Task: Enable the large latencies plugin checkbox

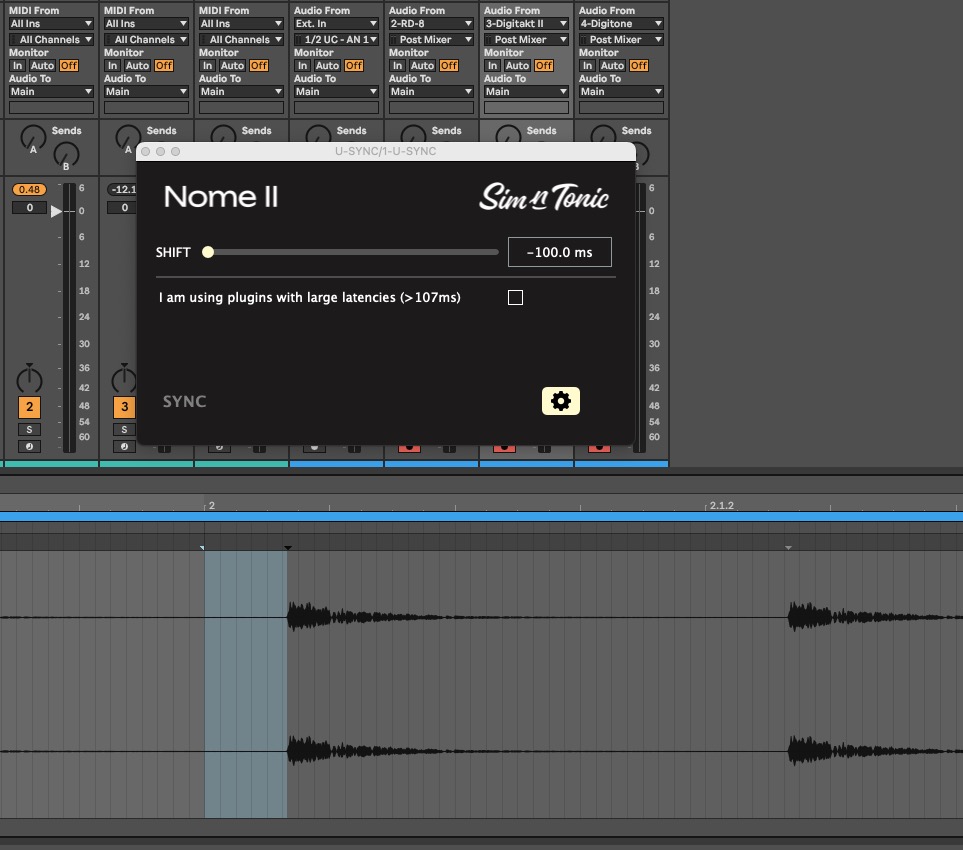Action: 515,297
